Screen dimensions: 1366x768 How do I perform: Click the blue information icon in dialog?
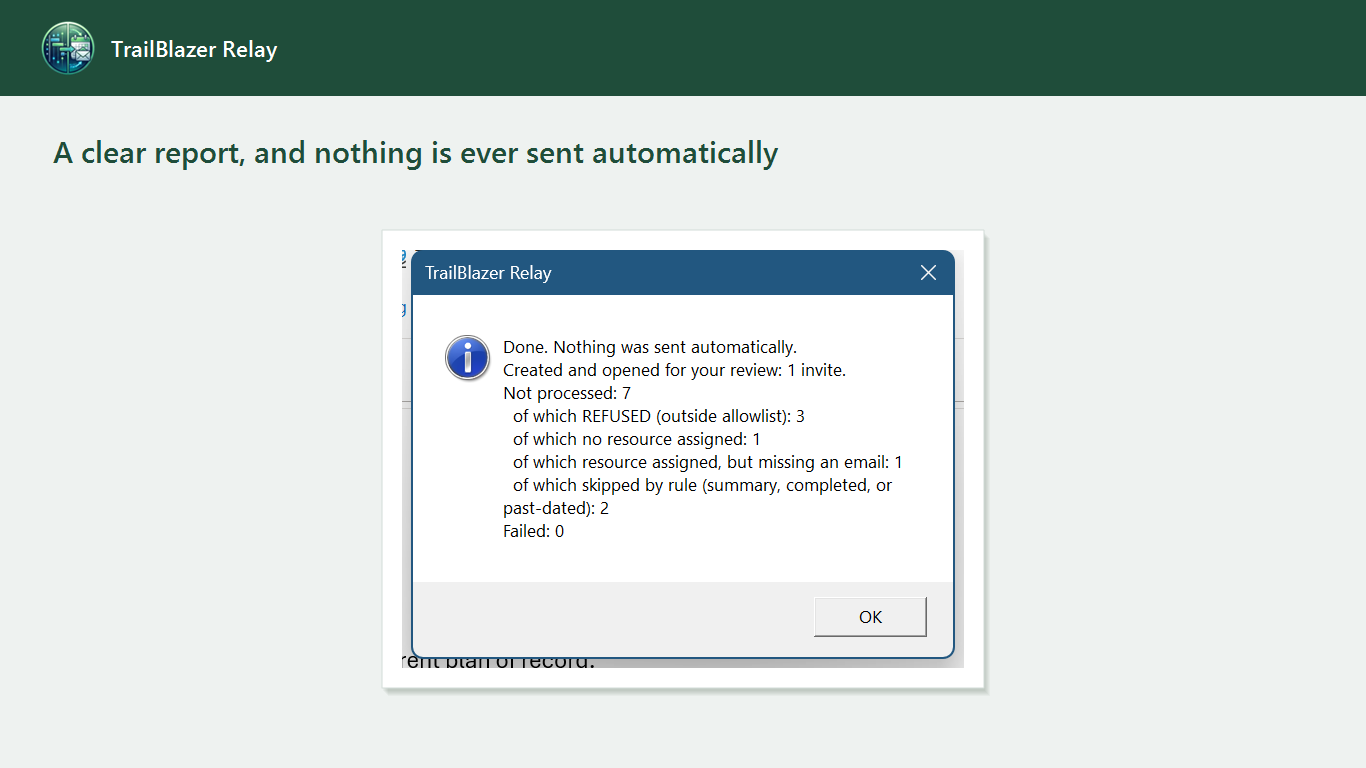(467, 358)
